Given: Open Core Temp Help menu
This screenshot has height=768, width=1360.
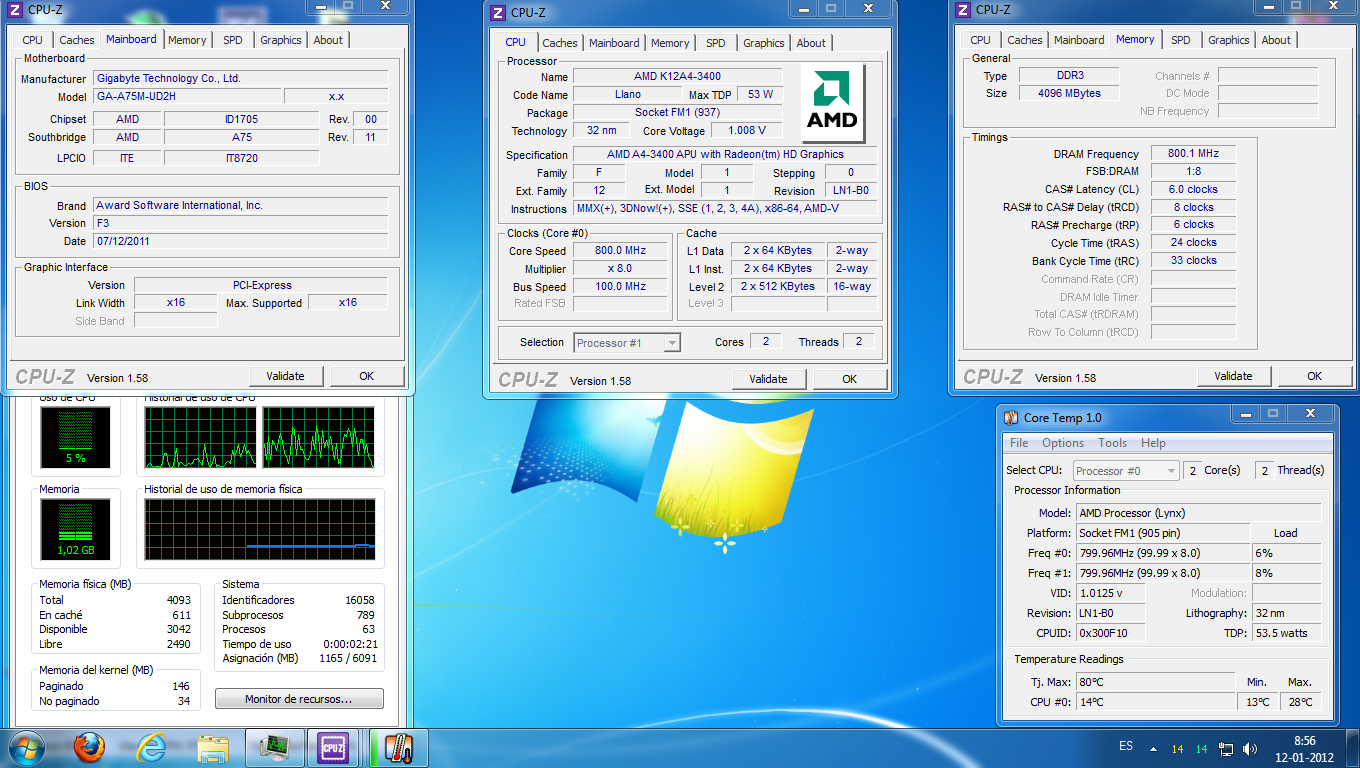Looking at the screenshot, I should [x=1153, y=443].
